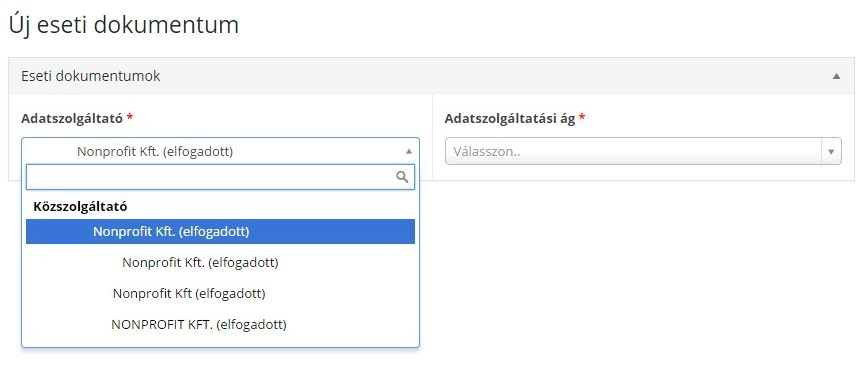863x369 pixels.
Task: Click the Adatszolgáltatási ág field label
Action: click(x=510, y=118)
